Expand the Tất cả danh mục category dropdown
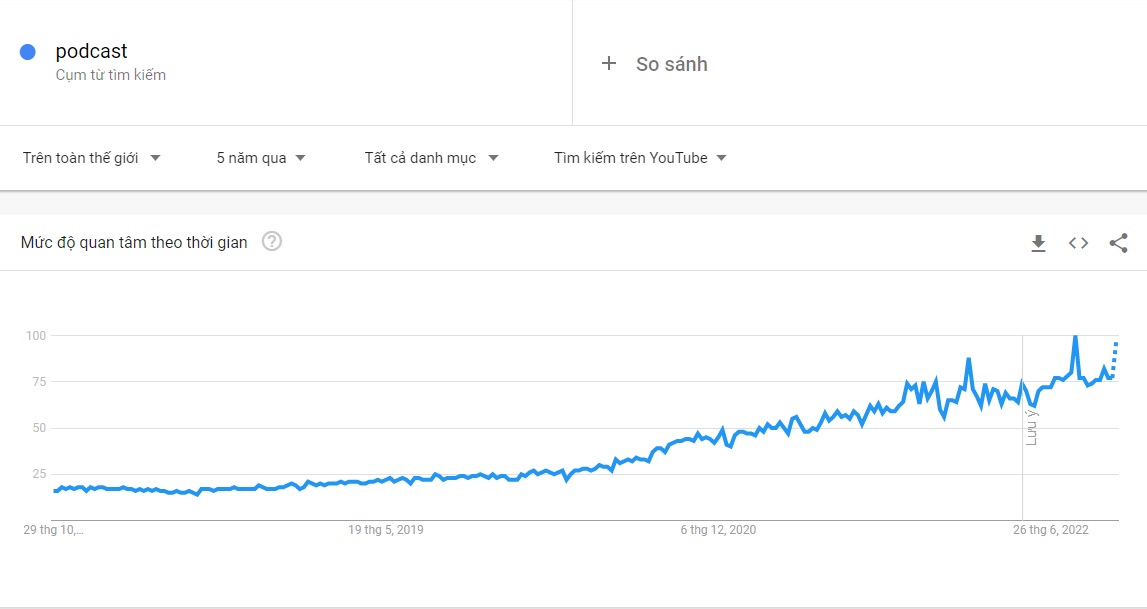Viewport: 1147px width, 609px height. 432,158
